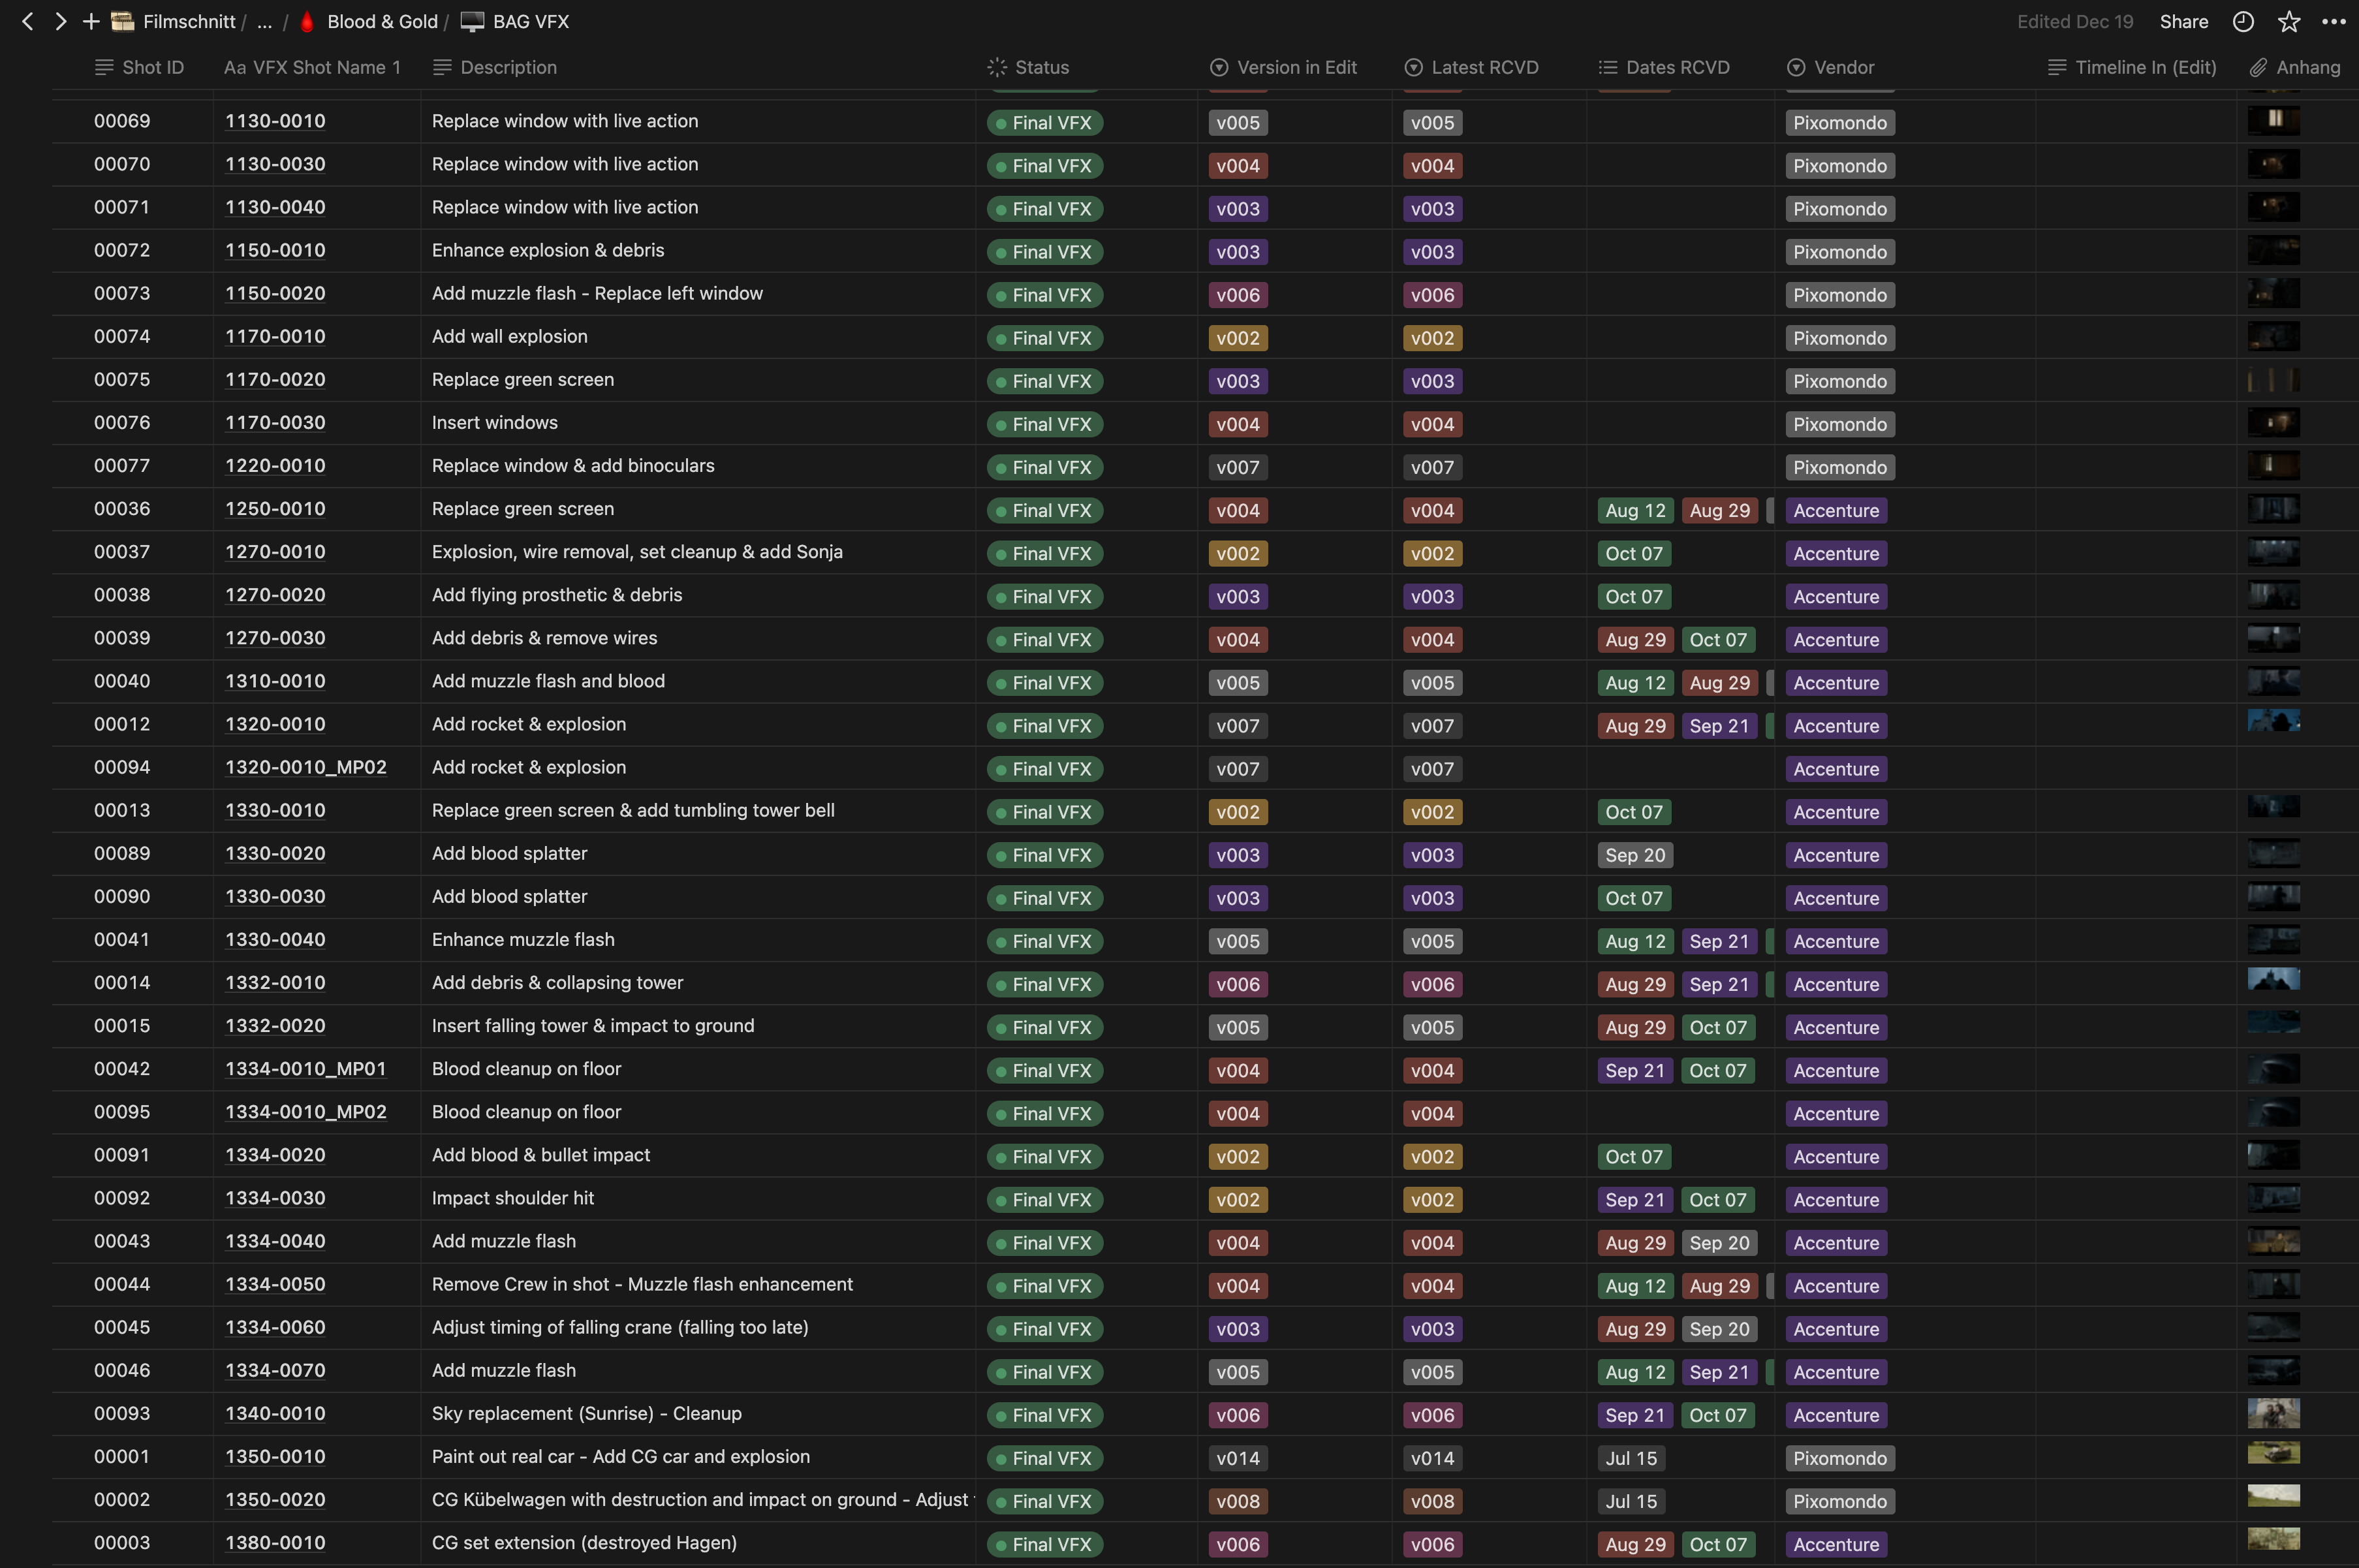This screenshot has height=1568, width=2359.
Task: Click the Filmschnitt clapperboard breadcrumb icon
Action: click(x=123, y=21)
